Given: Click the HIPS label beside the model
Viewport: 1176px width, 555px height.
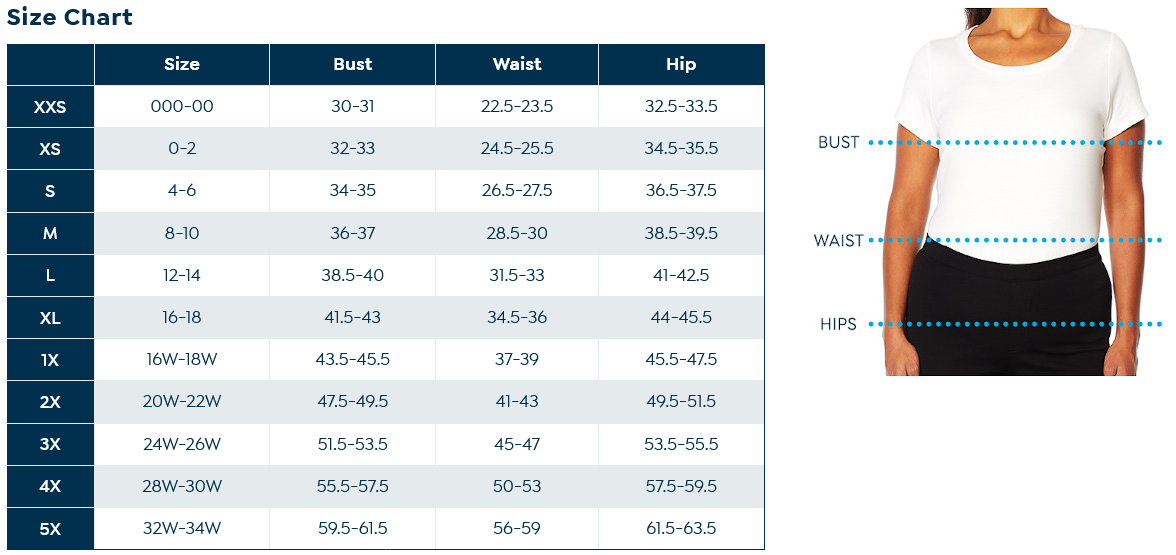Looking at the screenshot, I should point(838,325).
